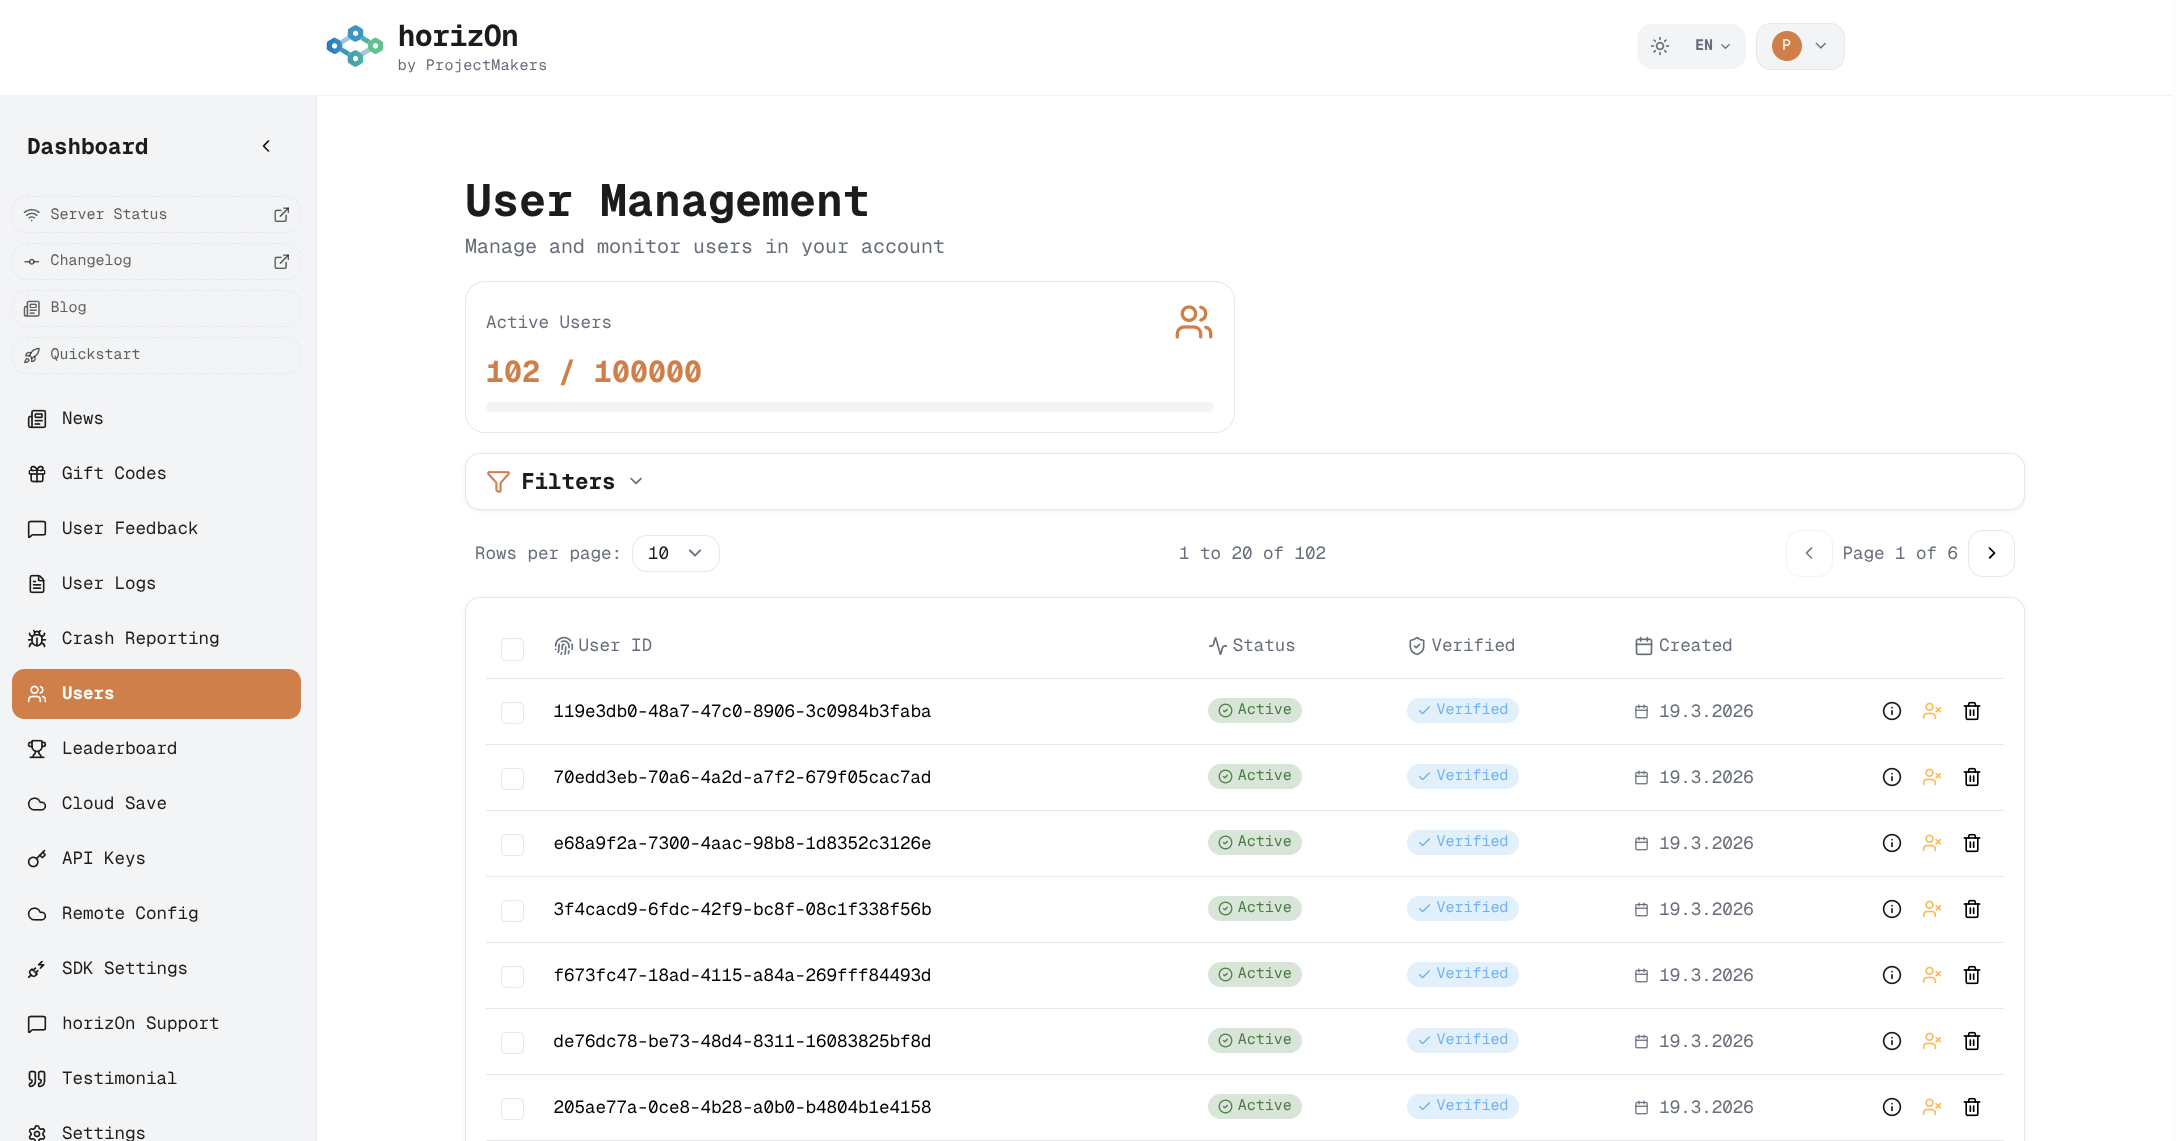
Task: Open info for user 205ae77a
Action: [x=1891, y=1107]
